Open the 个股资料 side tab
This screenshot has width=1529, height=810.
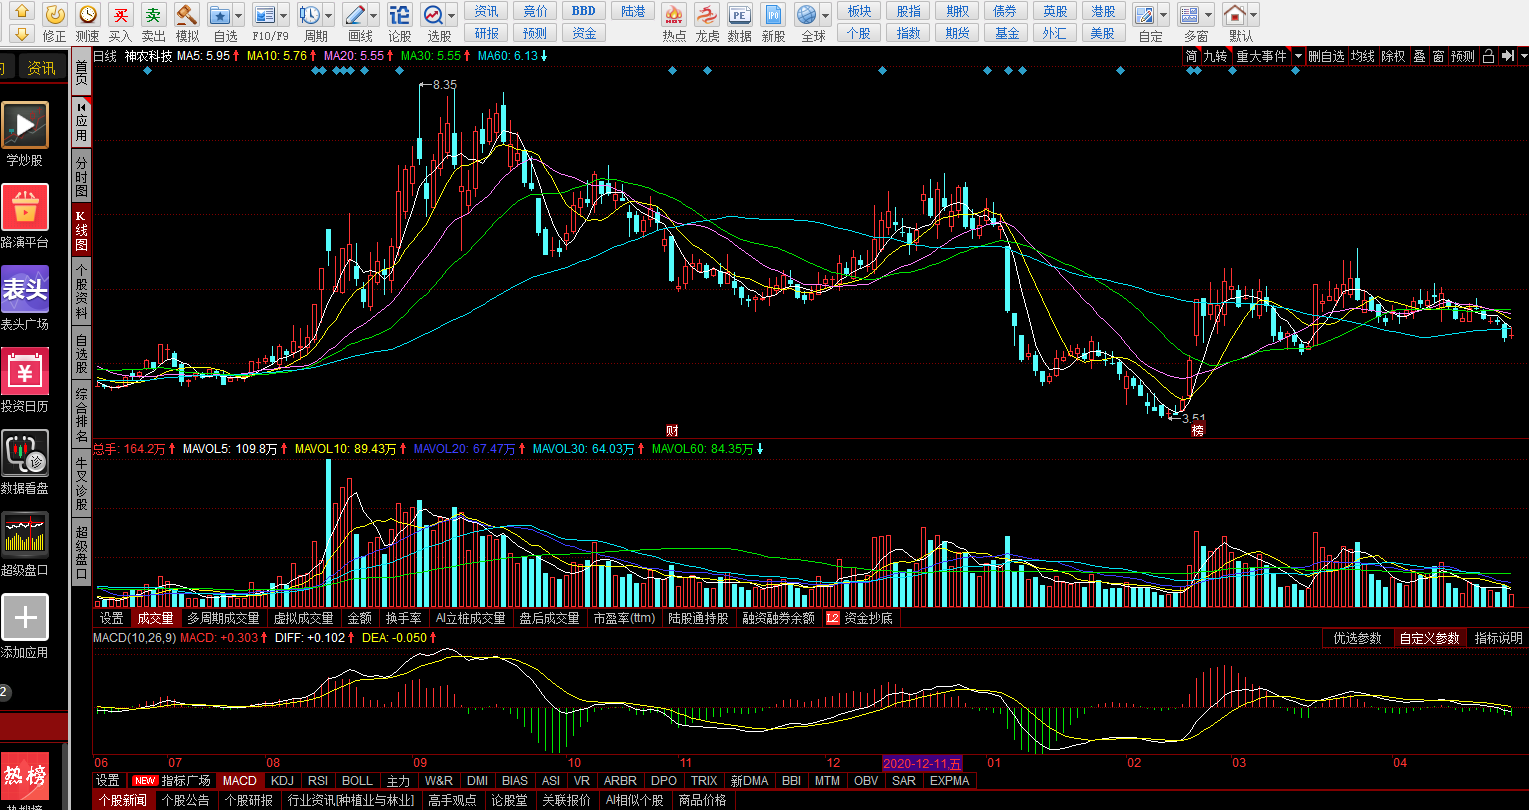(81, 291)
